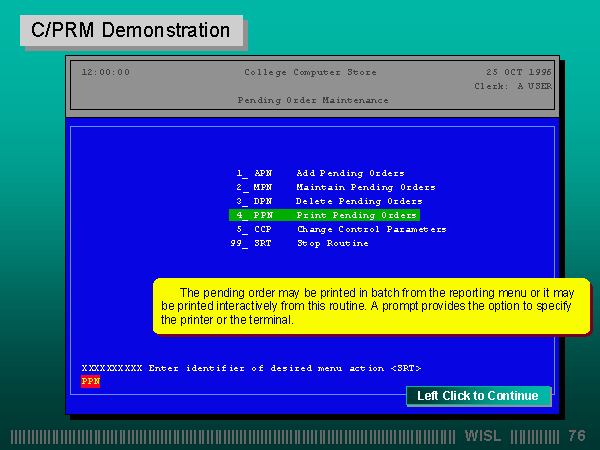600x450 pixels.
Task: Click the C/PRM Demonstration title box
Action: 130,30
